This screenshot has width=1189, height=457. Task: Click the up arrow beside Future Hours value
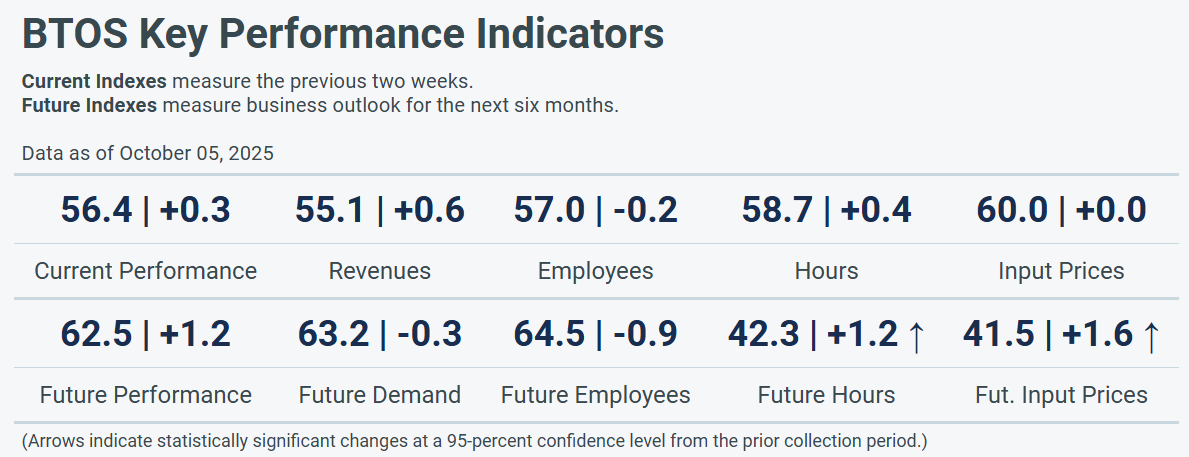tap(916, 336)
